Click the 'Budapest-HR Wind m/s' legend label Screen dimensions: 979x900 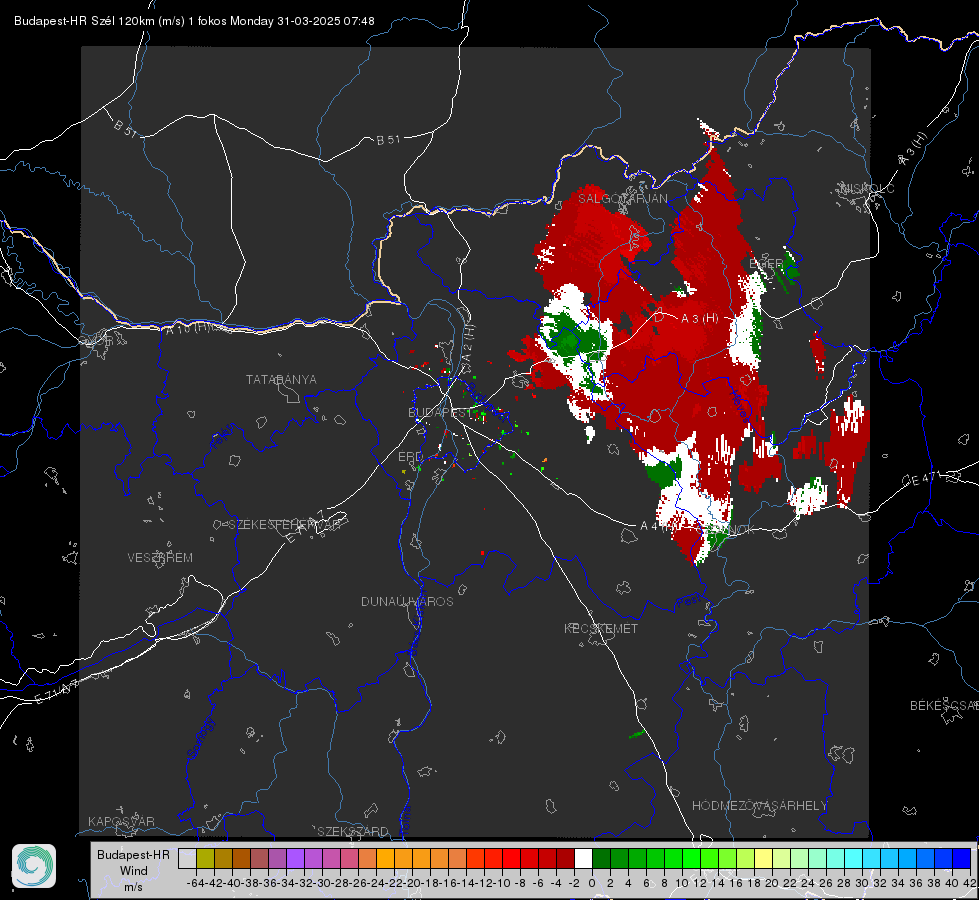click(x=134, y=870)
